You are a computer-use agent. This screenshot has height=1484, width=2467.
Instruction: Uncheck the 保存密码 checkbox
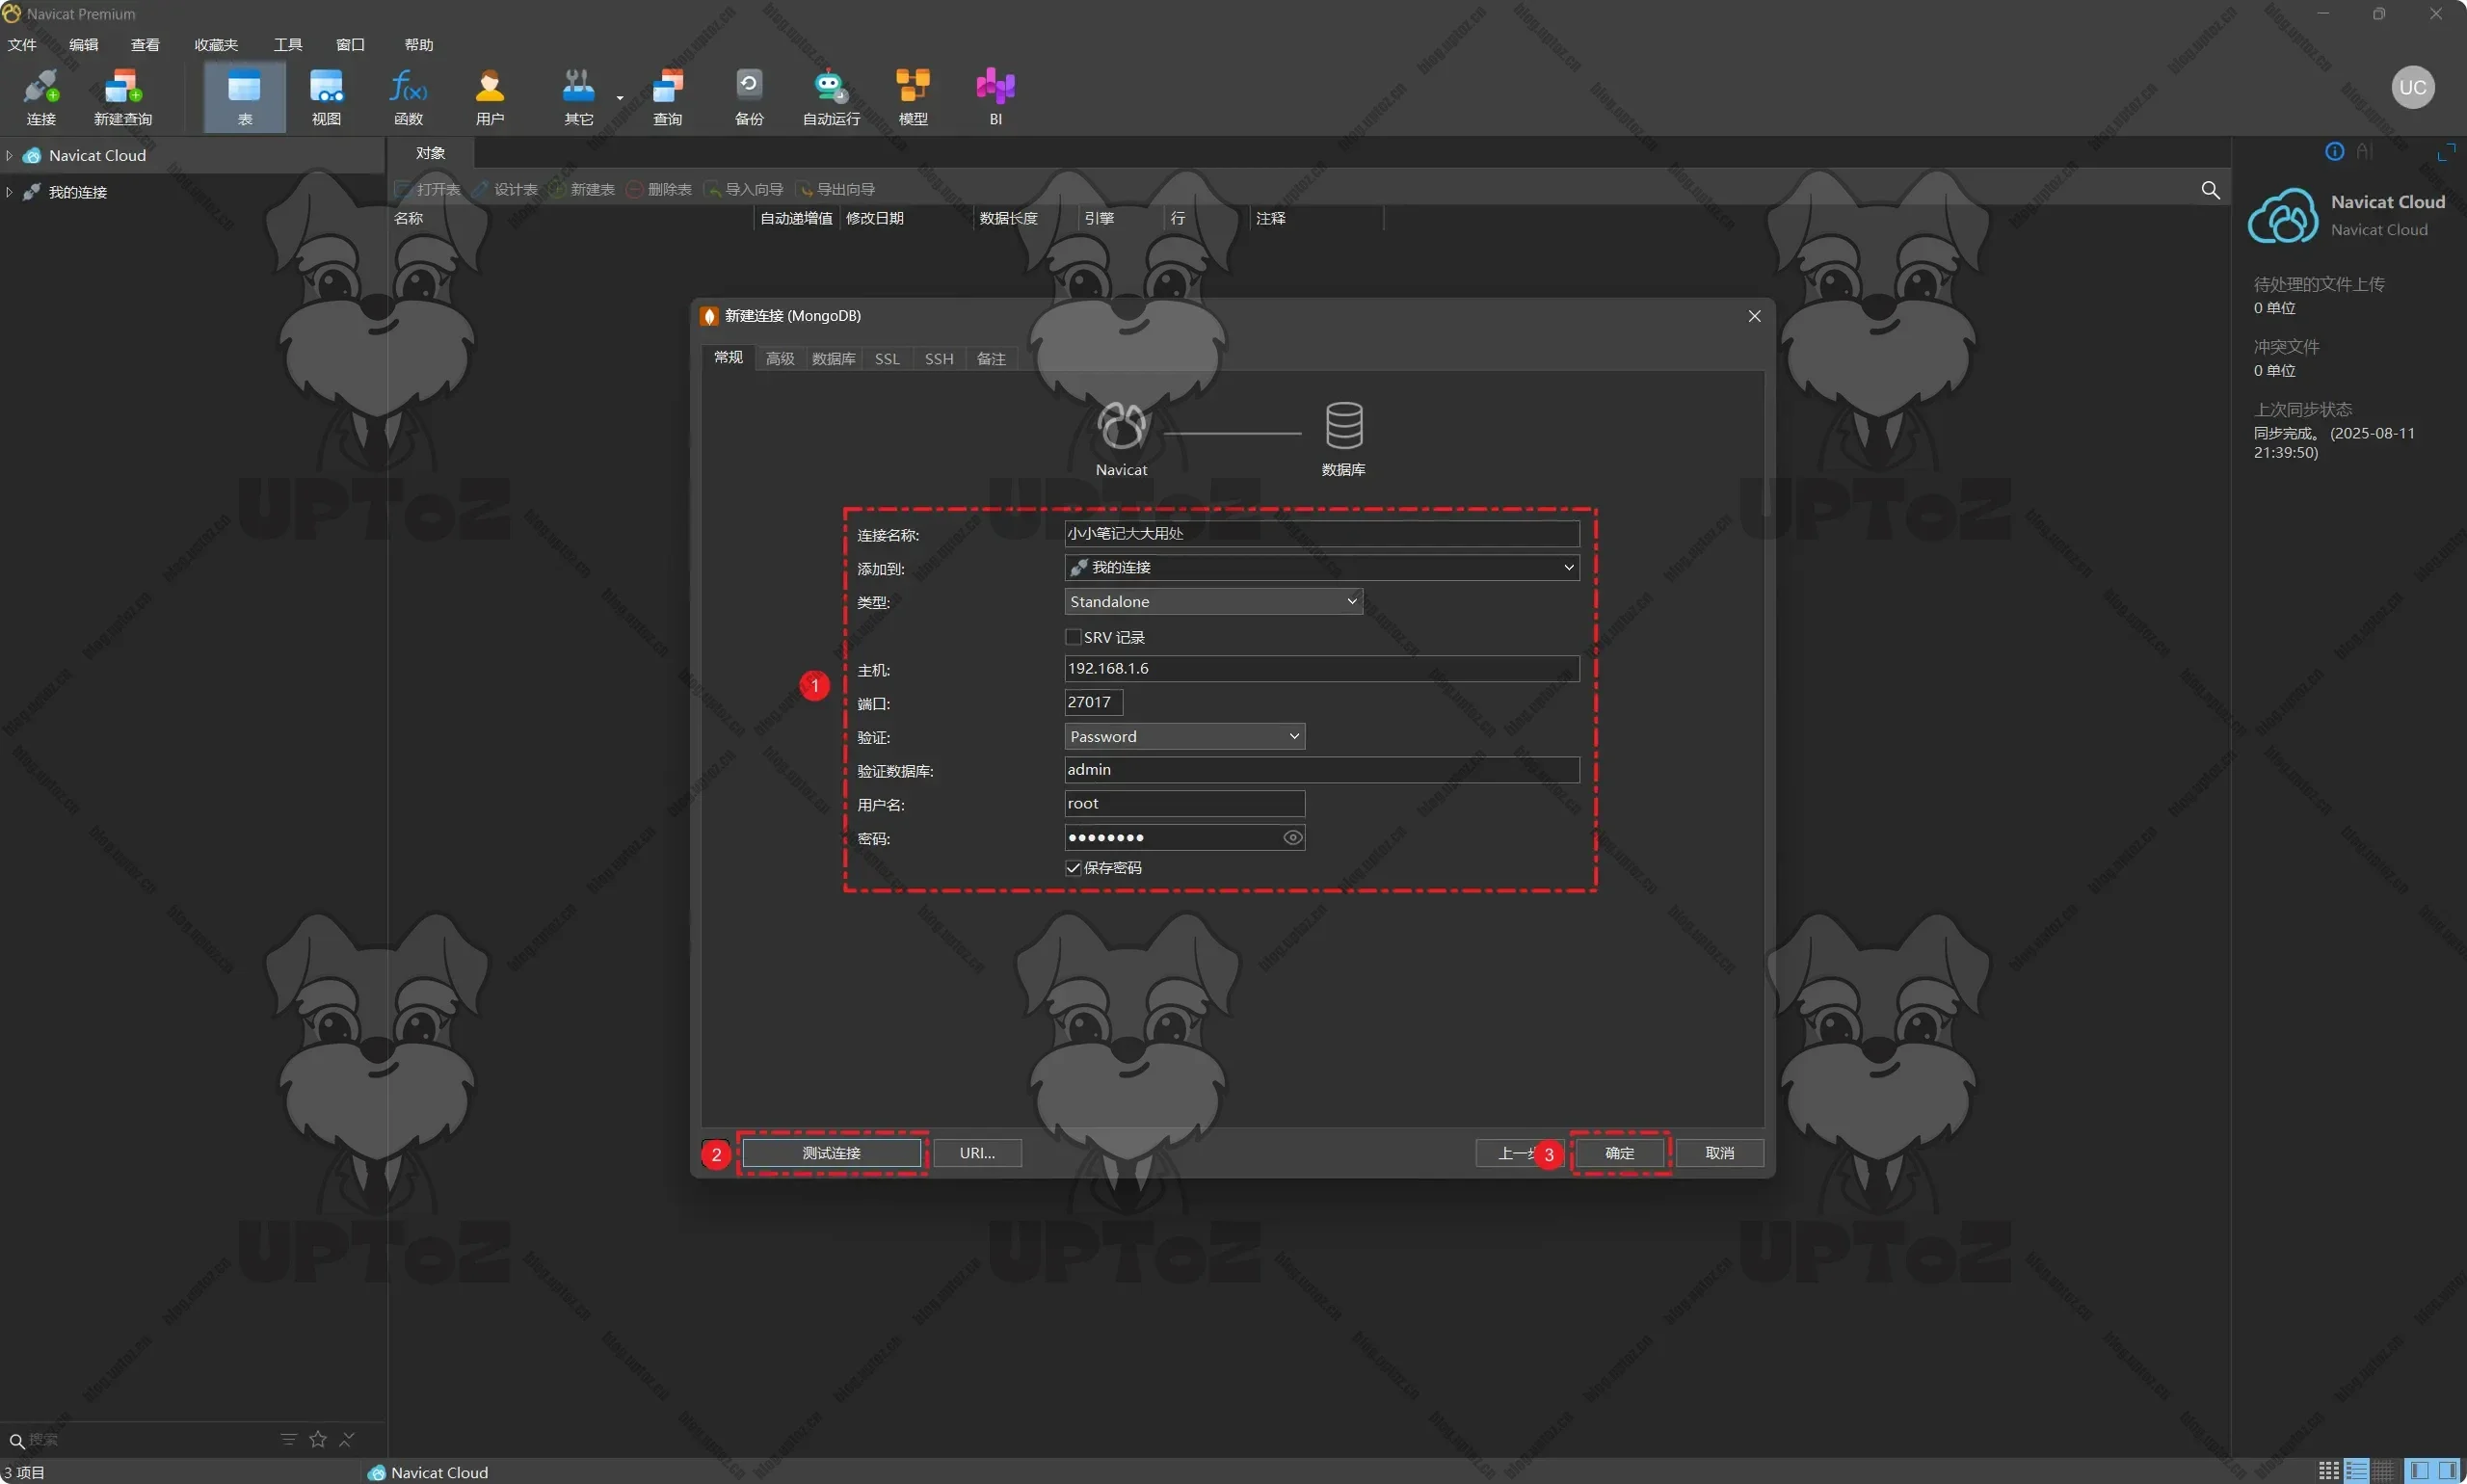point(1073,867)
